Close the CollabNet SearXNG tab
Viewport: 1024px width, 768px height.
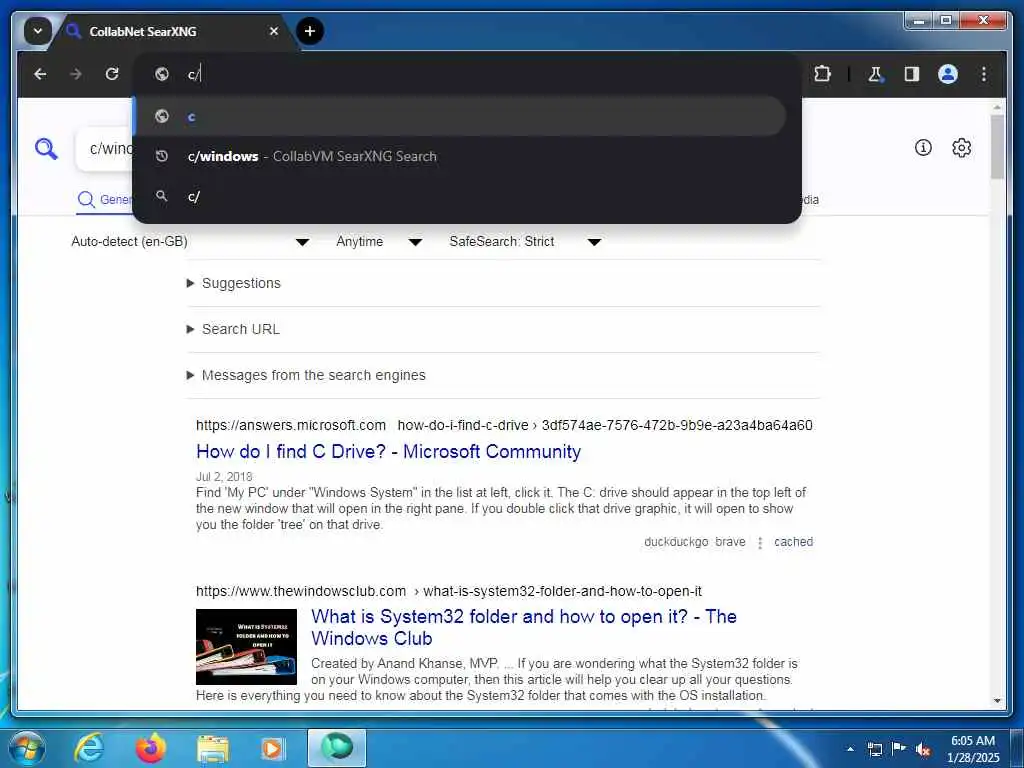click(x=274, y=31)
